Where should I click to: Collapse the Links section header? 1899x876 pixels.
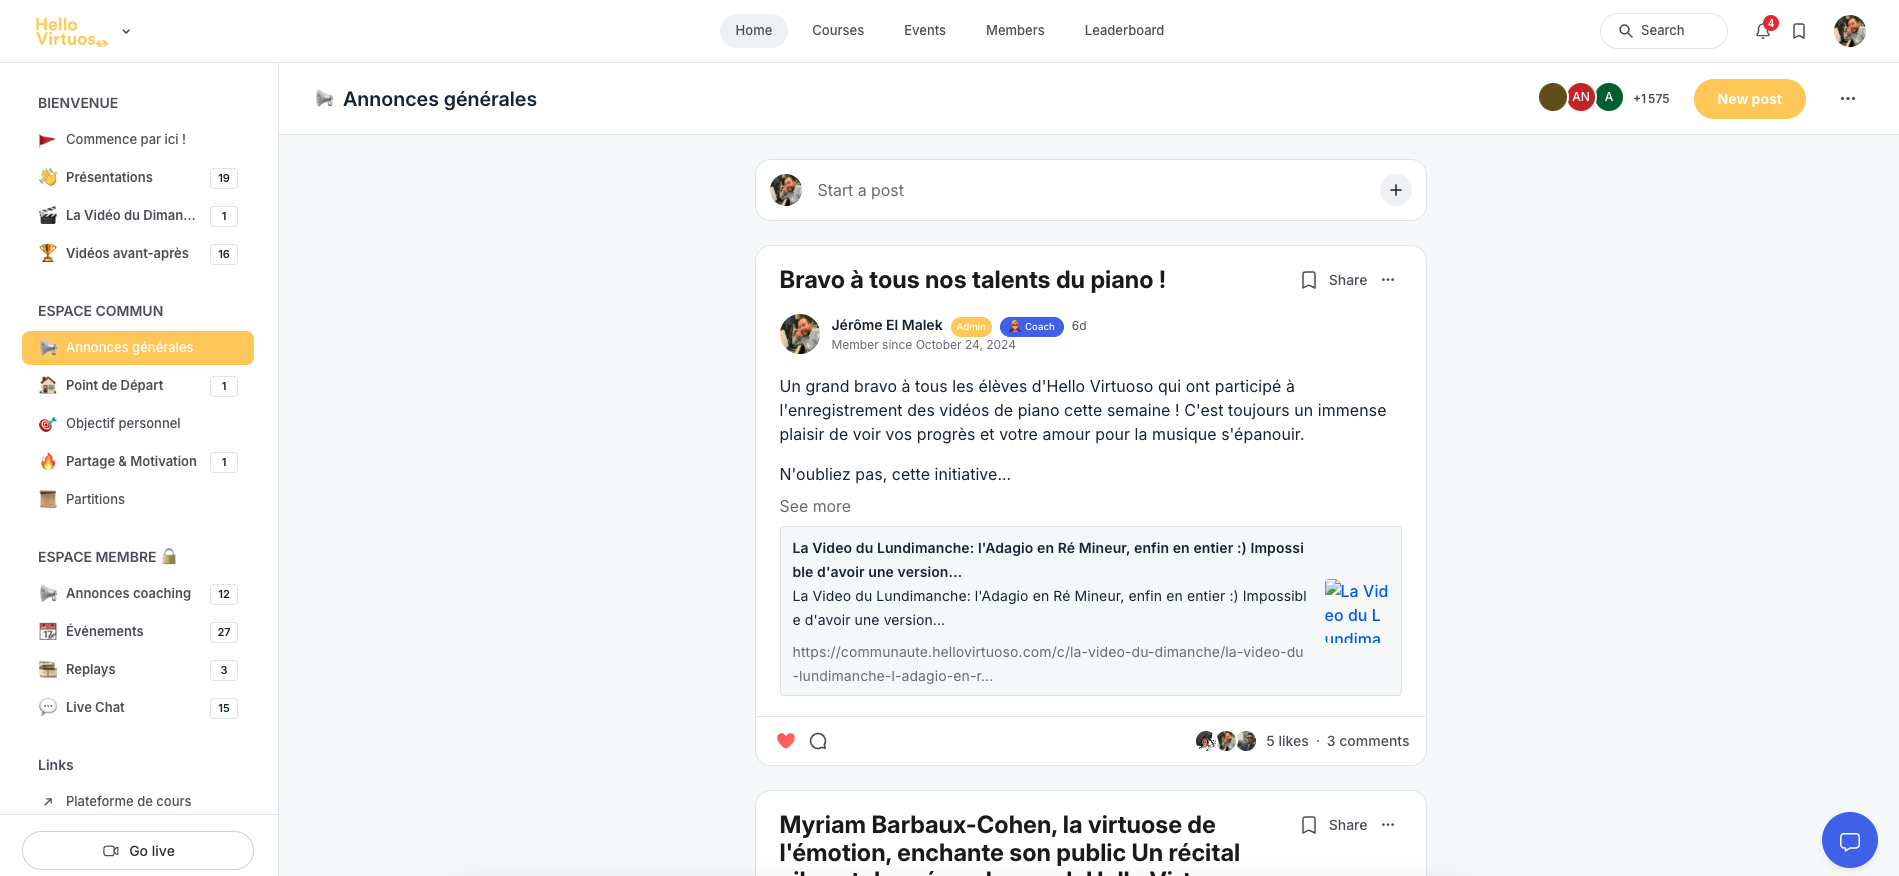56,765
